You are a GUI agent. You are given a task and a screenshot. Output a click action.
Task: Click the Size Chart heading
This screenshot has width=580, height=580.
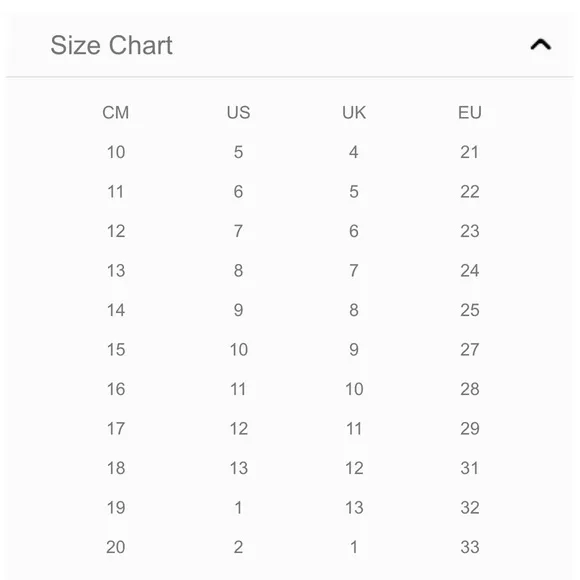click(111, 45)
